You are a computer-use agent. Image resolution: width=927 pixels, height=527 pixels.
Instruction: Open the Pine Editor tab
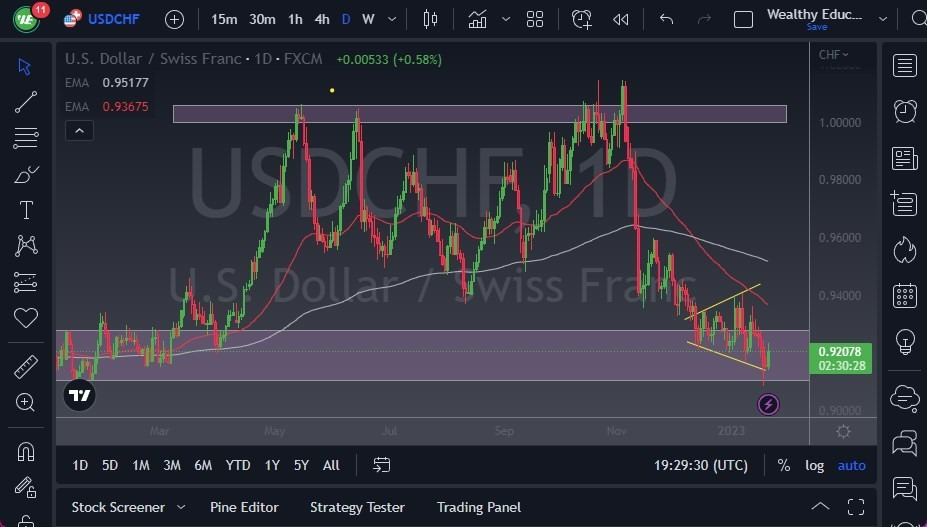(x=244, y=507)
